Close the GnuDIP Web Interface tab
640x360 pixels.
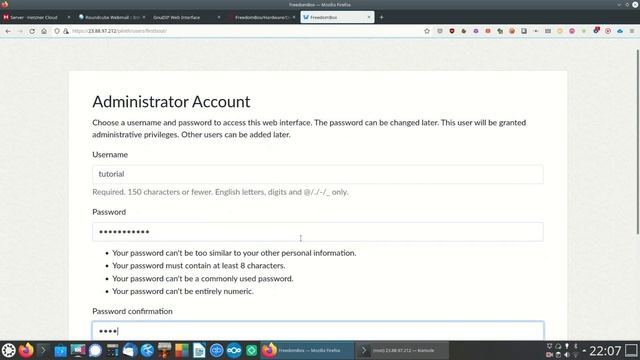click(219, 17)
